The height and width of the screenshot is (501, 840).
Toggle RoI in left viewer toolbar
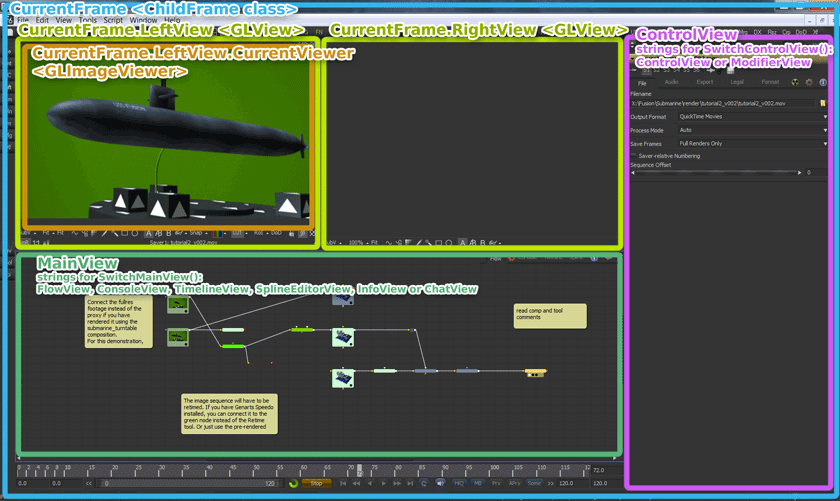coord(258,233)
